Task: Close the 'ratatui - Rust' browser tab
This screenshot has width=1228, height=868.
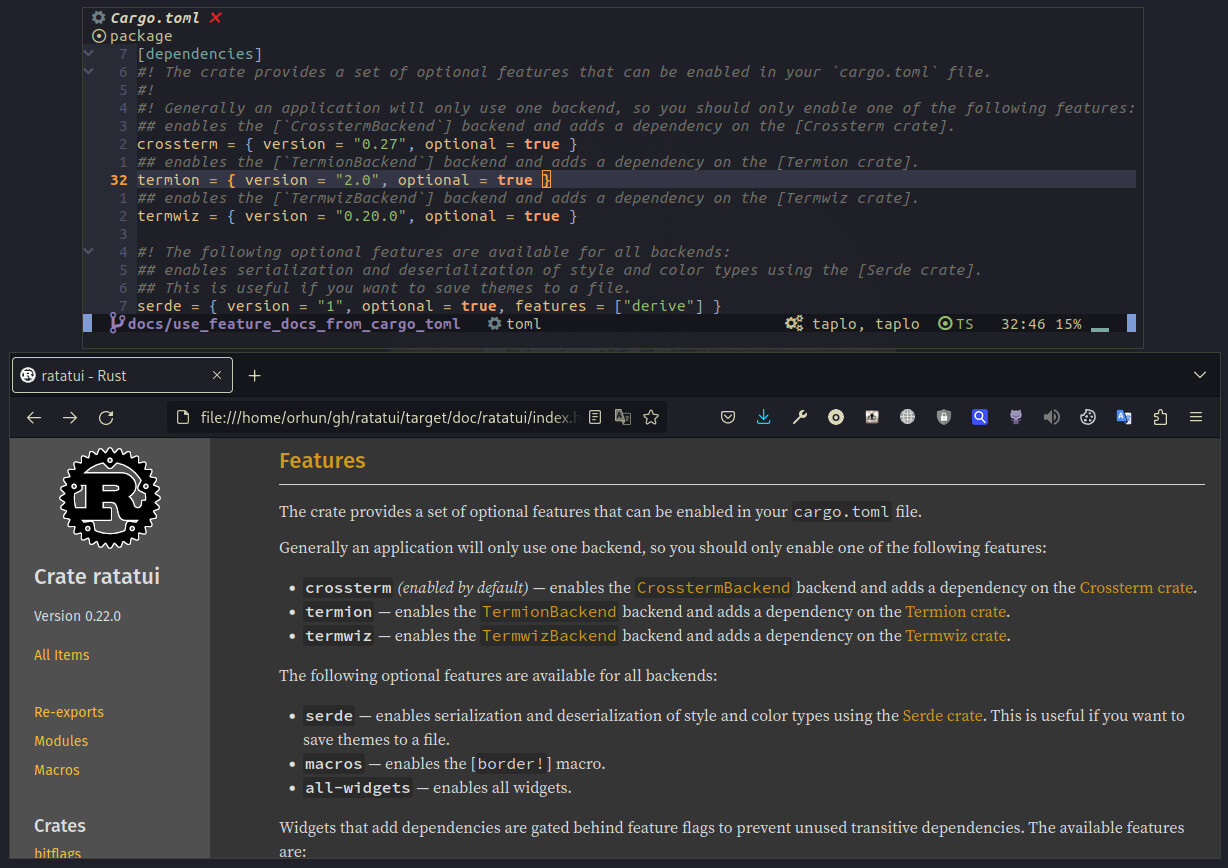Action: click(x=217, y=375)
